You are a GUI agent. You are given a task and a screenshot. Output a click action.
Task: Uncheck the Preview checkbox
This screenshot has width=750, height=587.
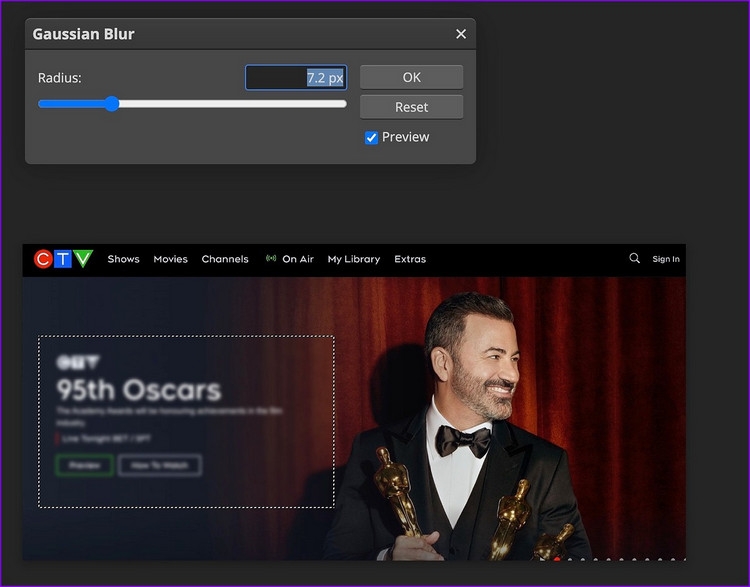(x=371, y=138)
